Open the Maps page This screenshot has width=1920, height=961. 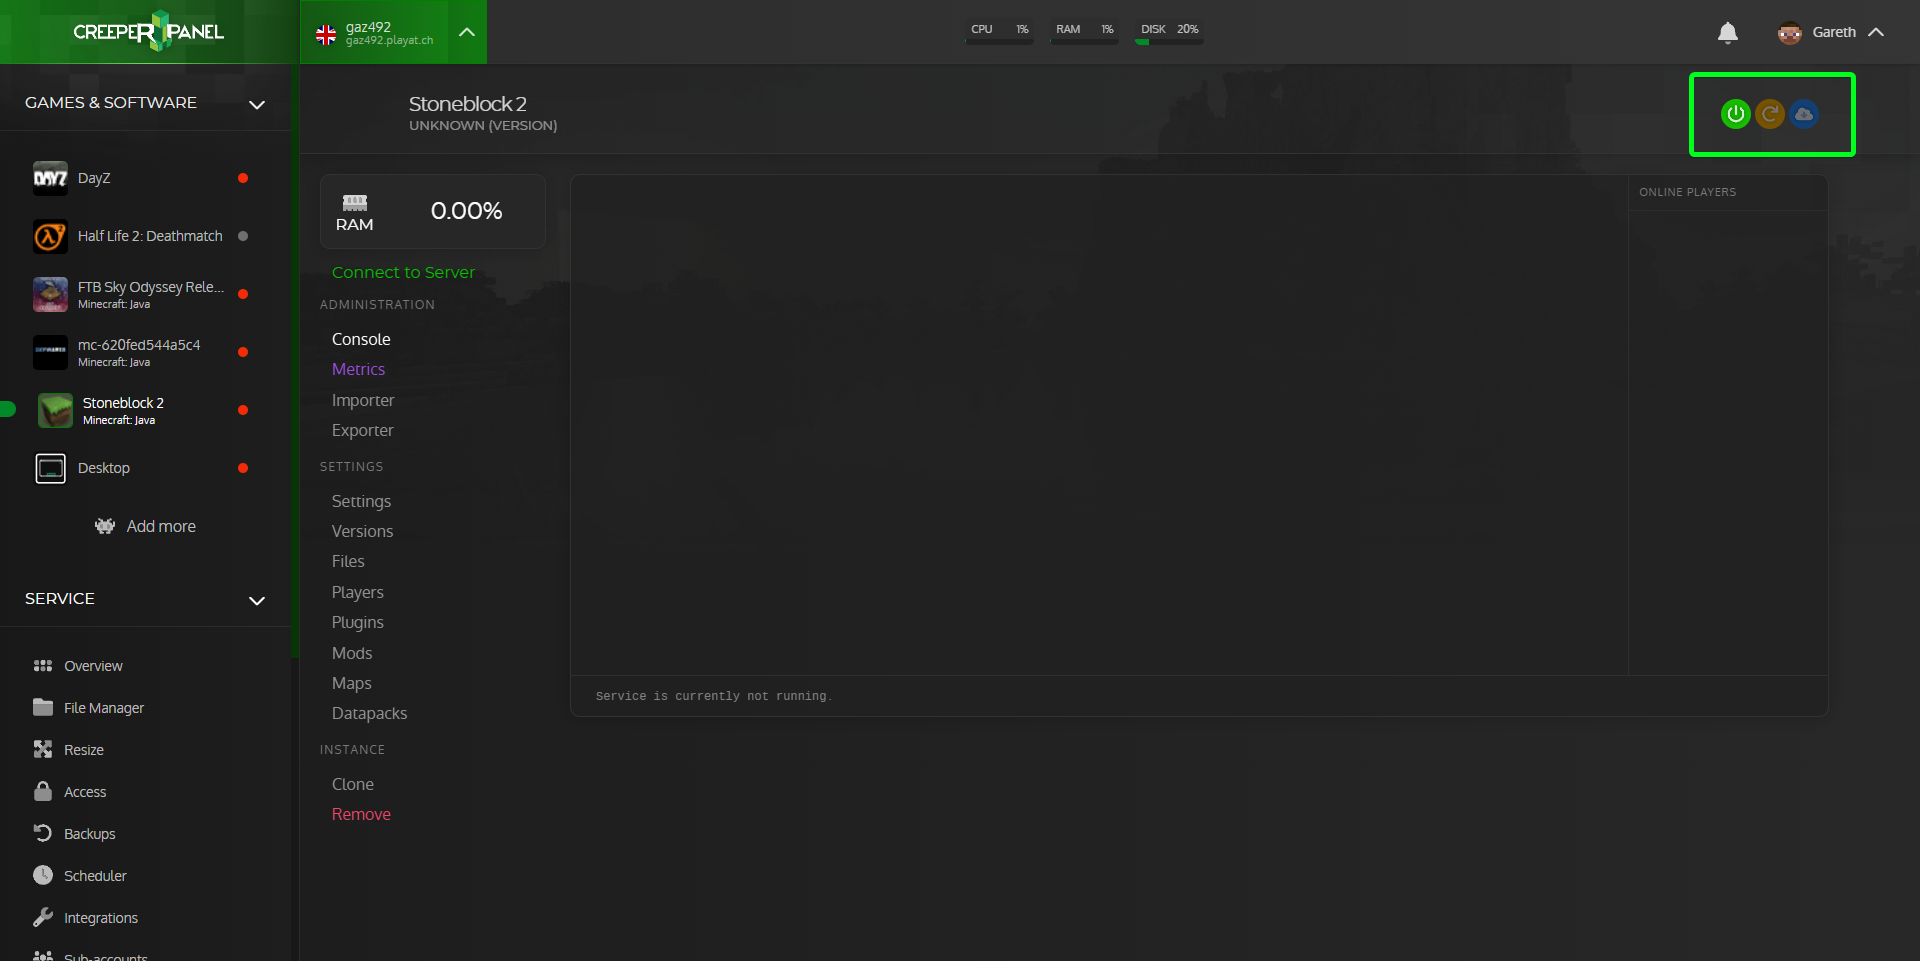click(x=352, y=683)
